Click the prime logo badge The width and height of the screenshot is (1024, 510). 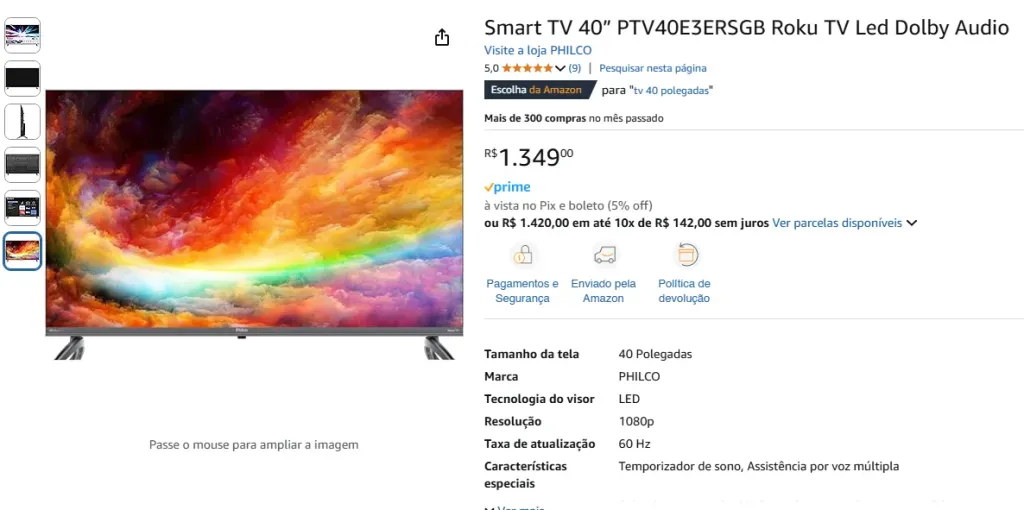(x=507, y=187)
